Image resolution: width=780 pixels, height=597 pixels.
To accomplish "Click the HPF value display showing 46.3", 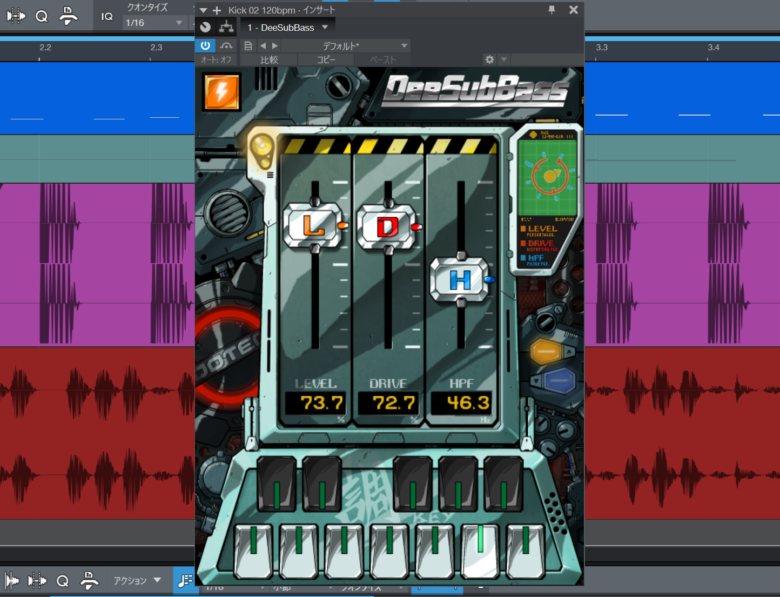I will point(461,402).
